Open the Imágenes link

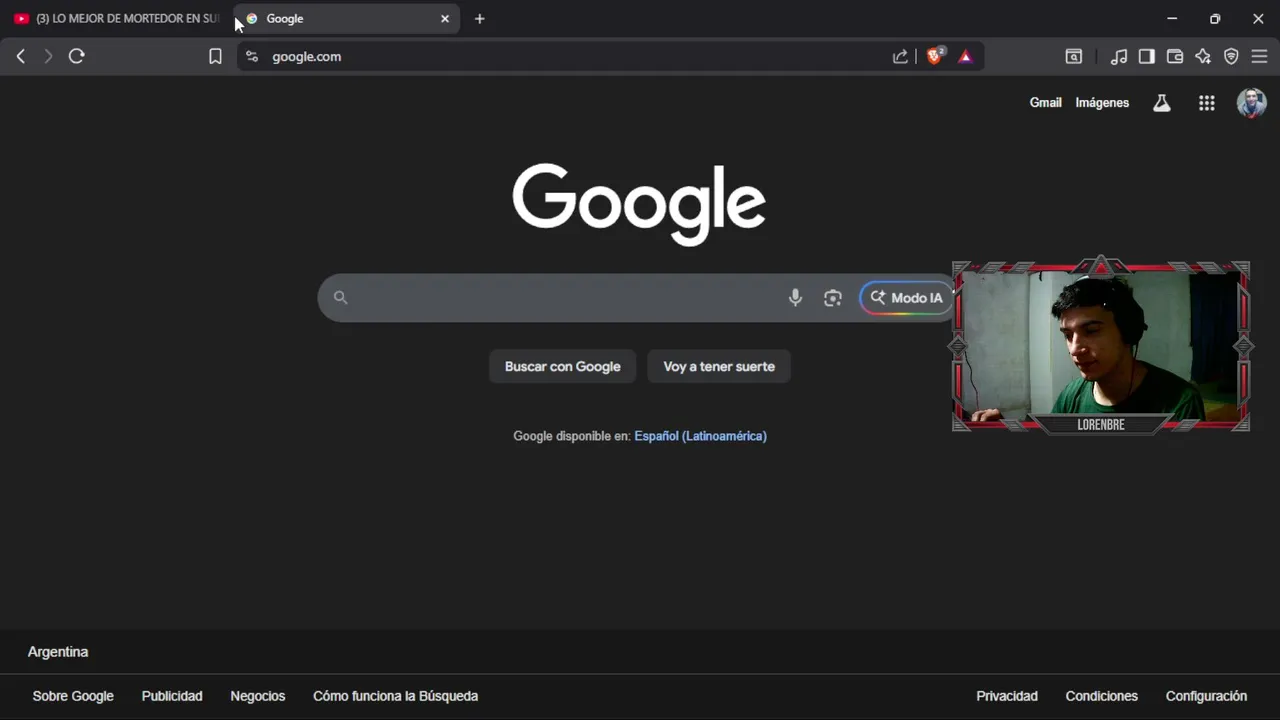1102,103
